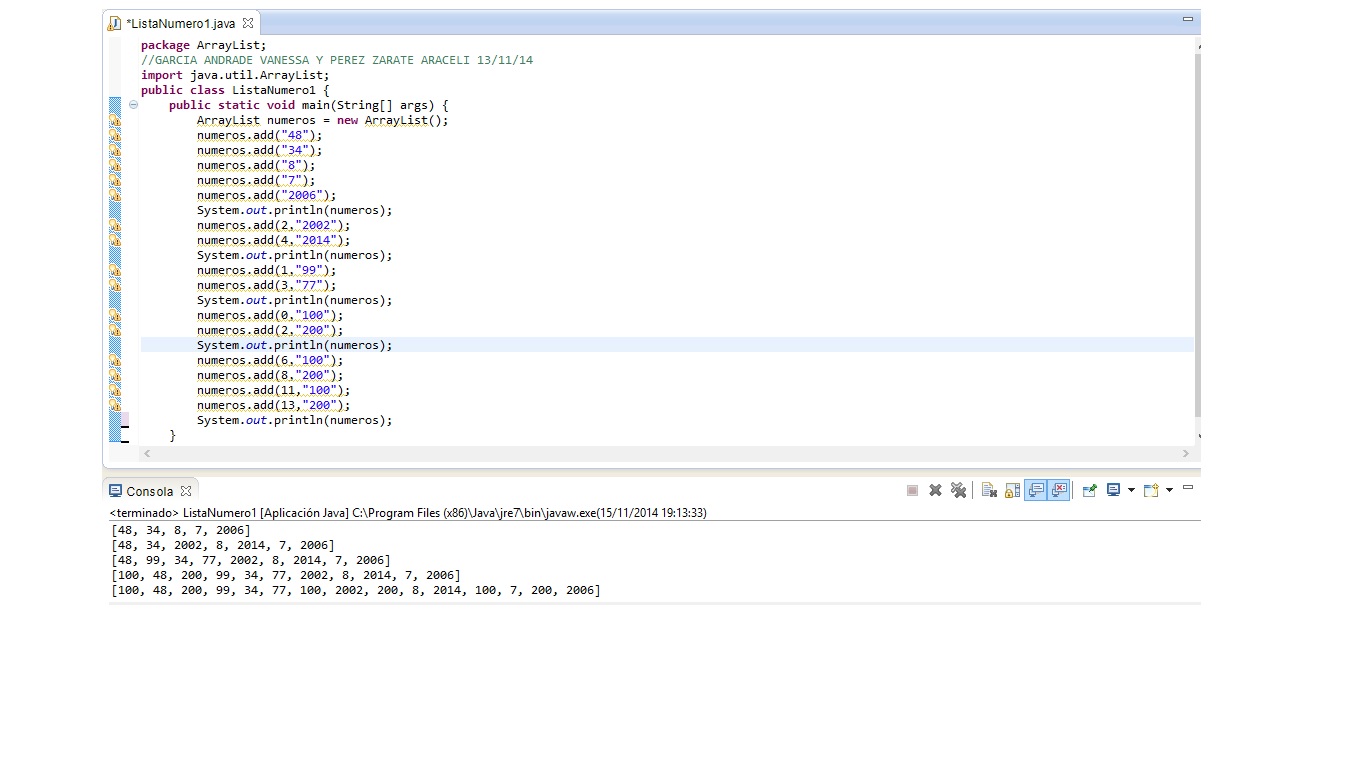Screen dimensions: 1366x783
Task: Click the numeros.add(13,"200") code line
Action: (274, 405)
